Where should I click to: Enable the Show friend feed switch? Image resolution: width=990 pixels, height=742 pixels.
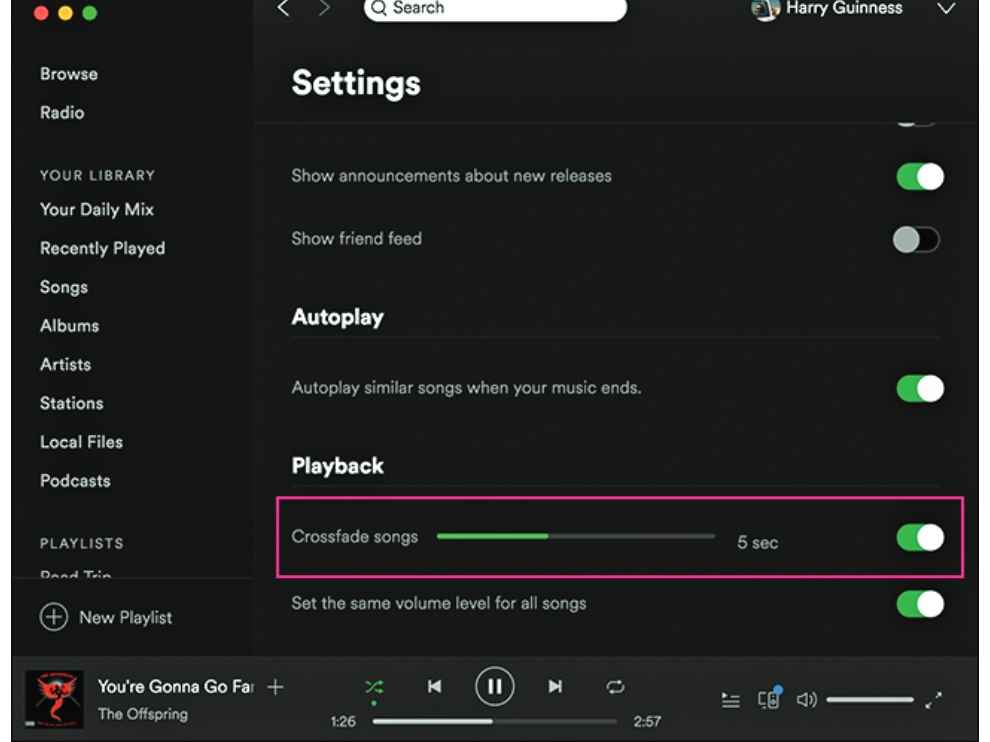[x=917, y=240]
